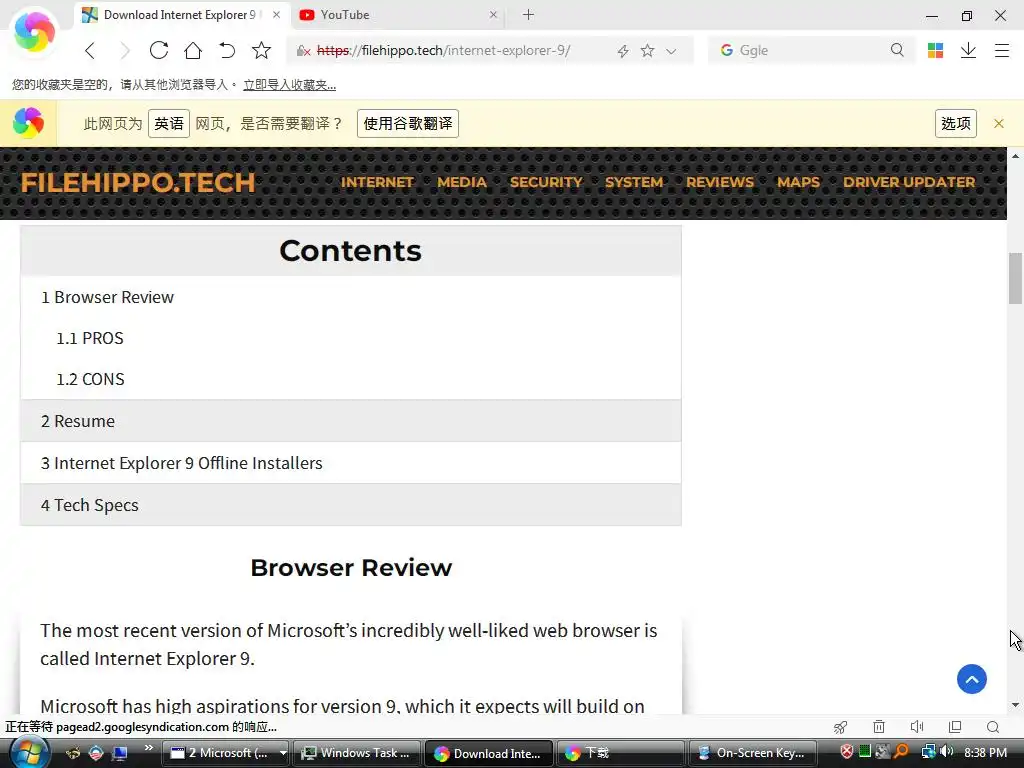Screen dimensions: 1024x768
Task: Open the downloads arrow icon in toolbar
Action: [968, 50]
